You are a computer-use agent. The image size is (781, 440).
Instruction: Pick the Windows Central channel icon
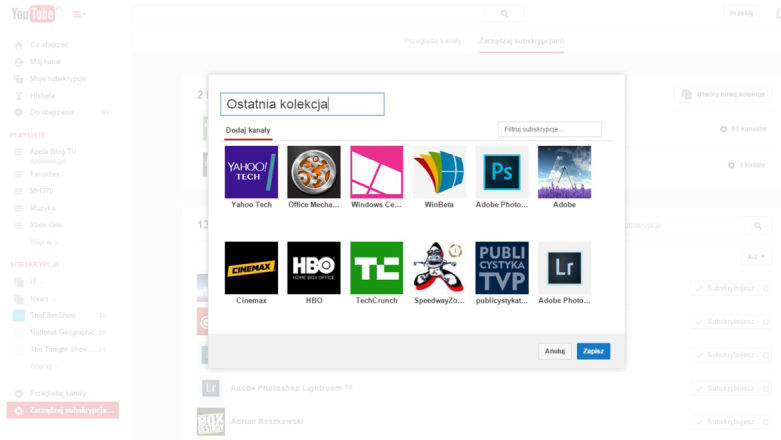click(x=377, y=172)
